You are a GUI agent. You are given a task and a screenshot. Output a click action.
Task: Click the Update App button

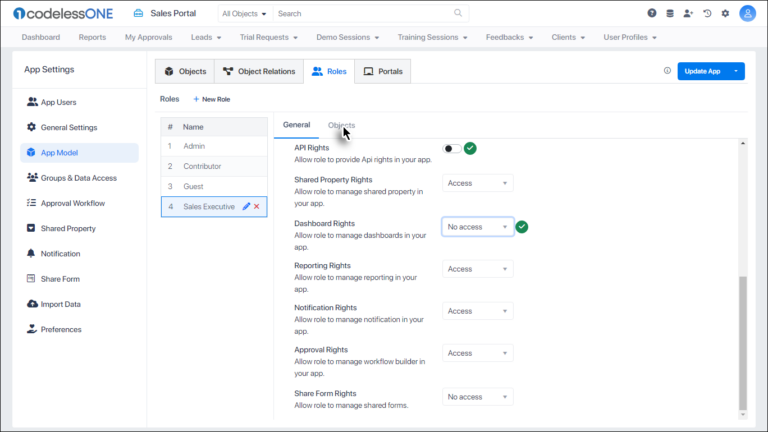pyautogui.click(x=702, y=71)
